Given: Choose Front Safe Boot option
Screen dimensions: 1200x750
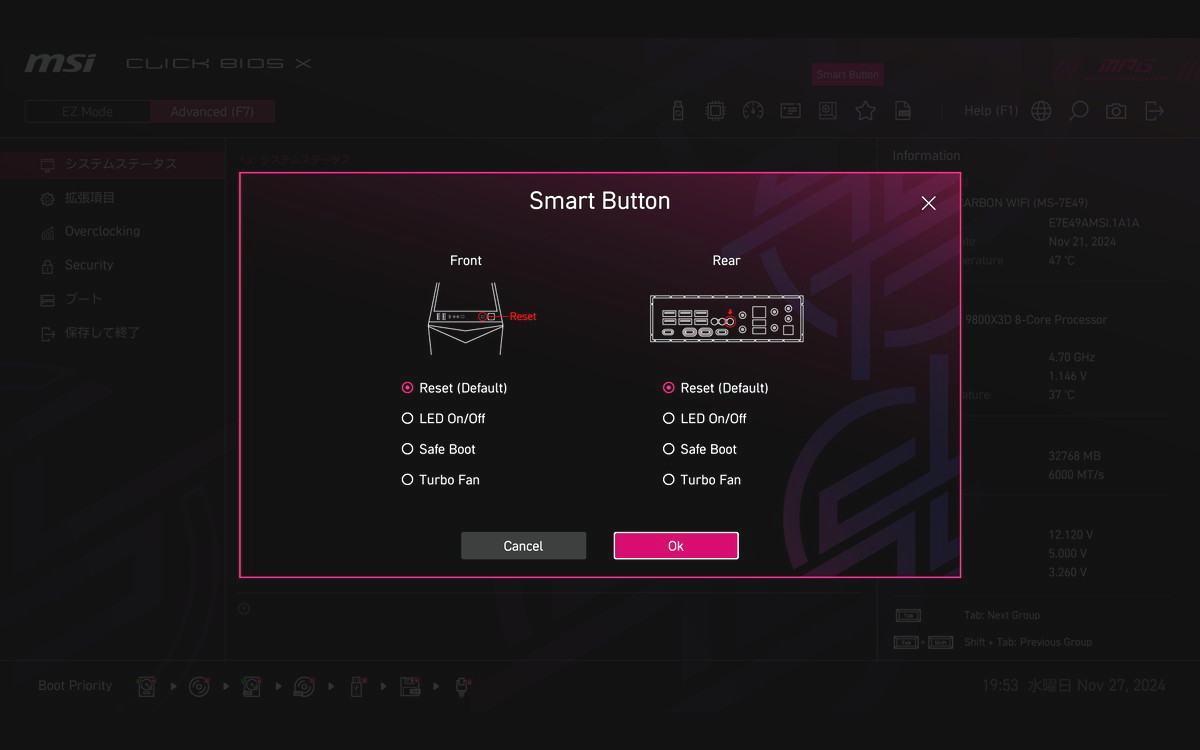Looking at the screenshot, I should pyautogui.click(x=438, y=449).
